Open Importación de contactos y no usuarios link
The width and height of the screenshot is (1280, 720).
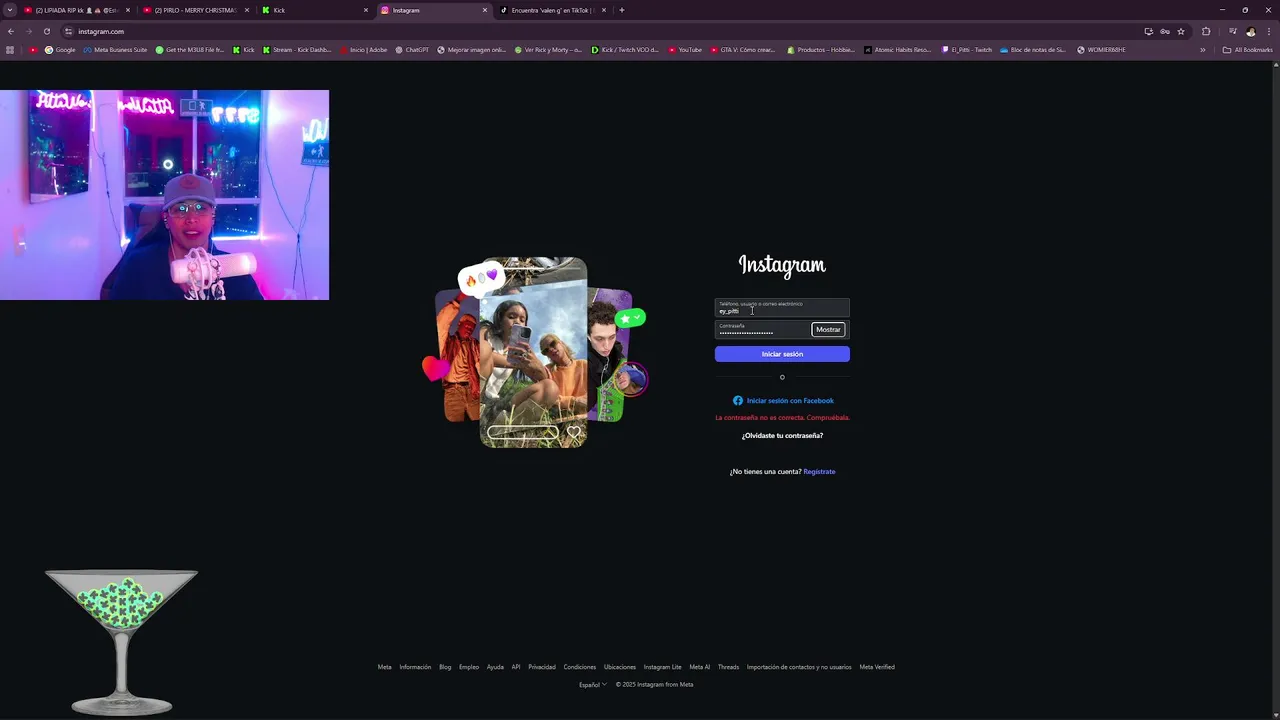[x=799, y=667]
